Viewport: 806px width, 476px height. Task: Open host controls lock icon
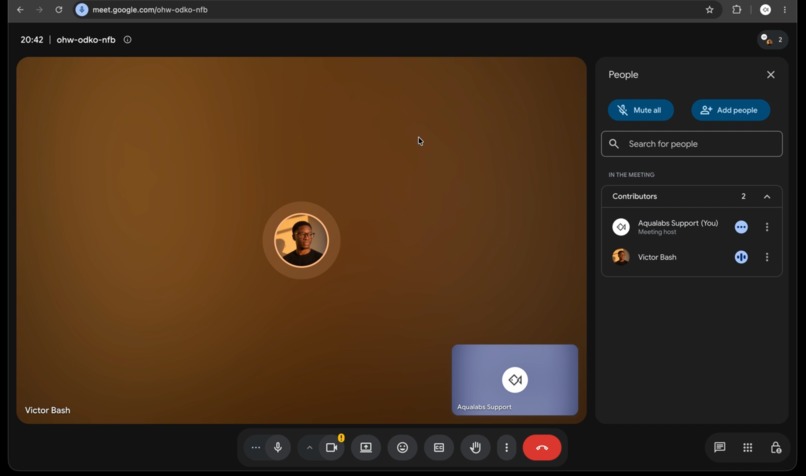[776, 448]
